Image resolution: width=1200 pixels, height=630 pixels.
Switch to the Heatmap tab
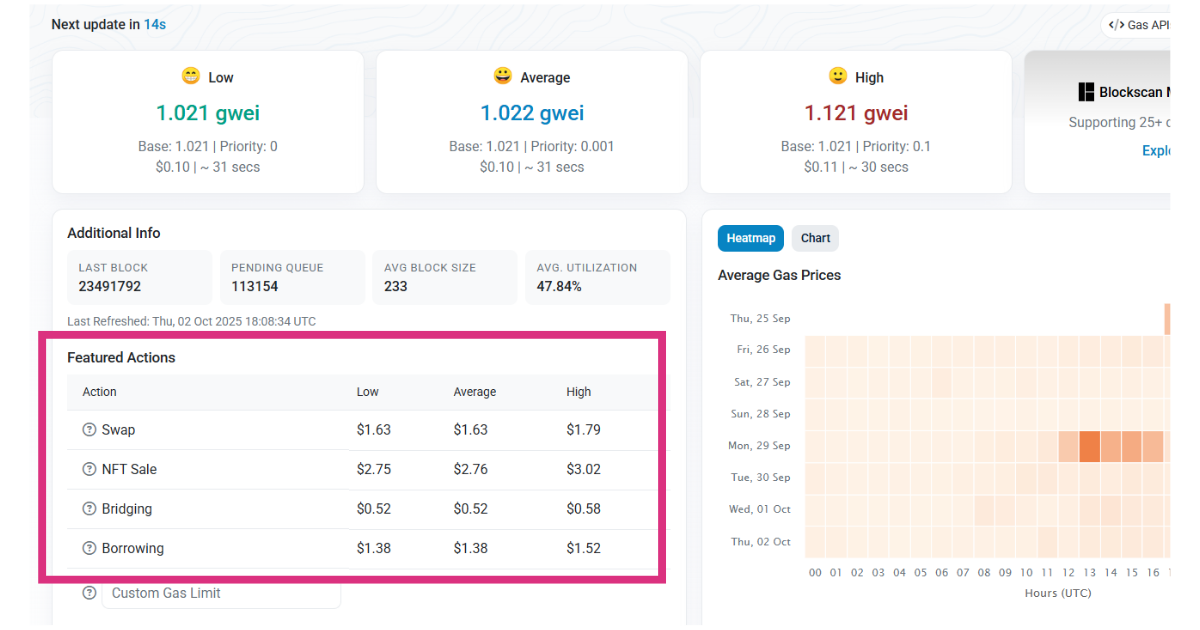(750, 238)
